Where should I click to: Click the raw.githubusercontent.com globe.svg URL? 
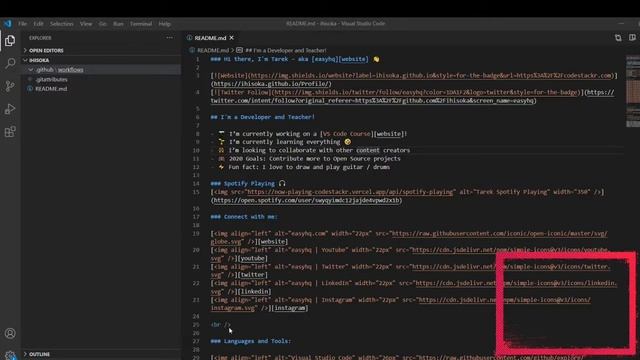point(409,238)
